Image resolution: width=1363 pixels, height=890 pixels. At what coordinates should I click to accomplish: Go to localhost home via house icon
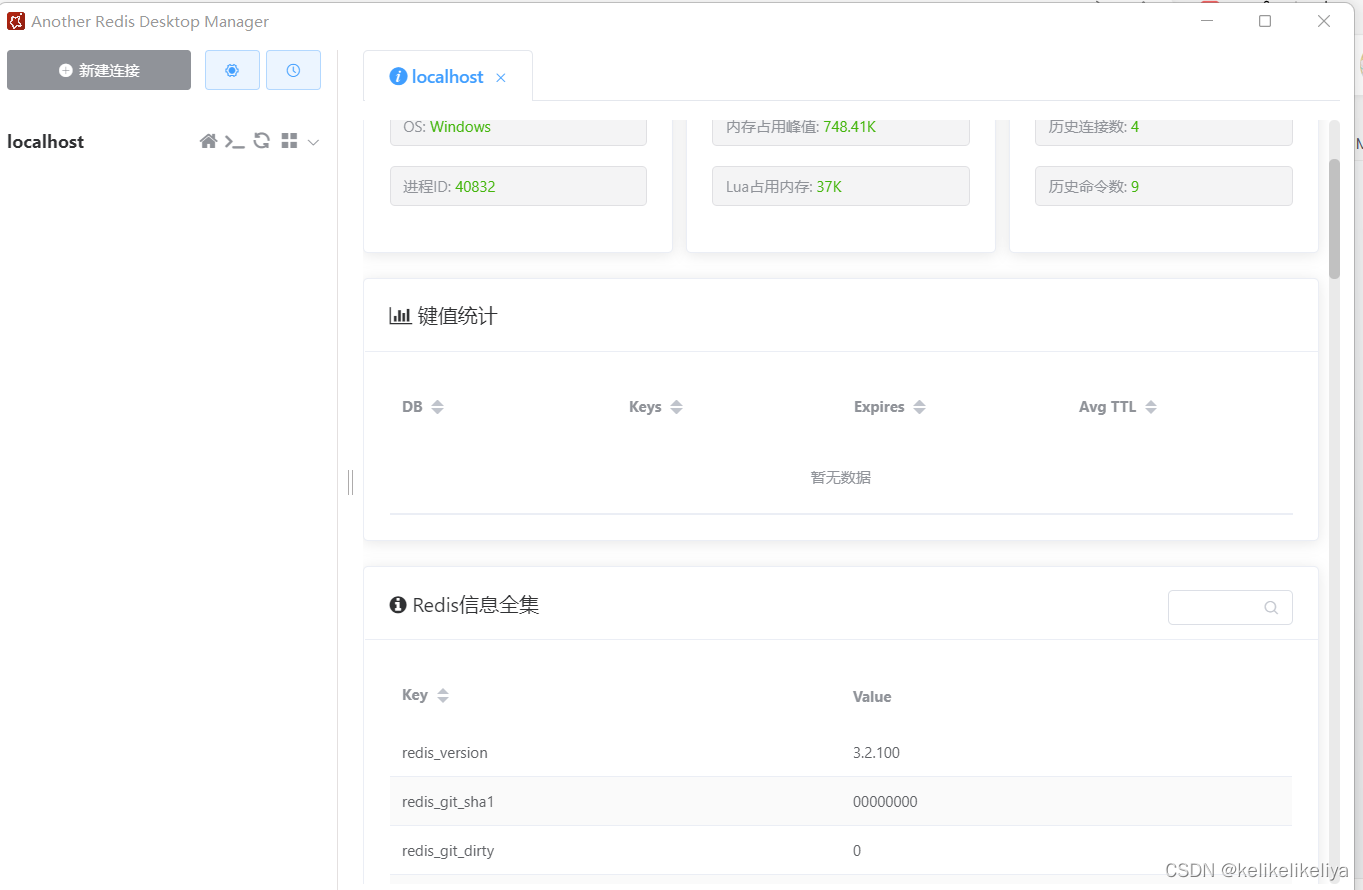[x=208, y=141]
